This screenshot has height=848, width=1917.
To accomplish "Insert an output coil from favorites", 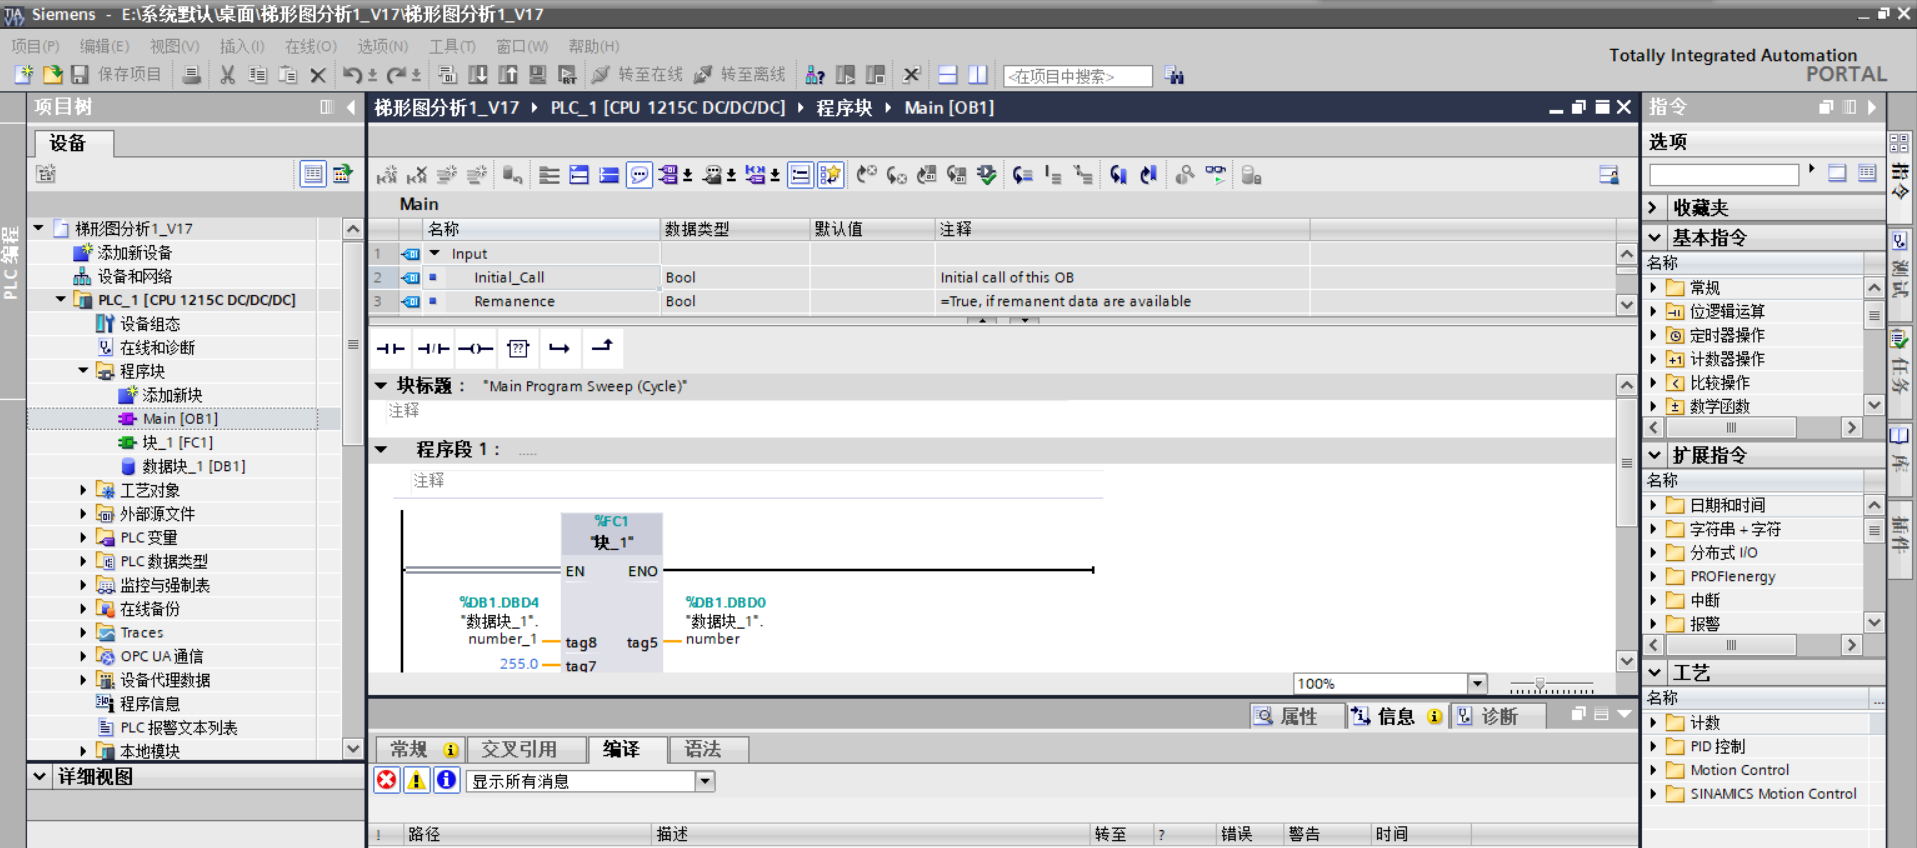I will click(476, 348).
